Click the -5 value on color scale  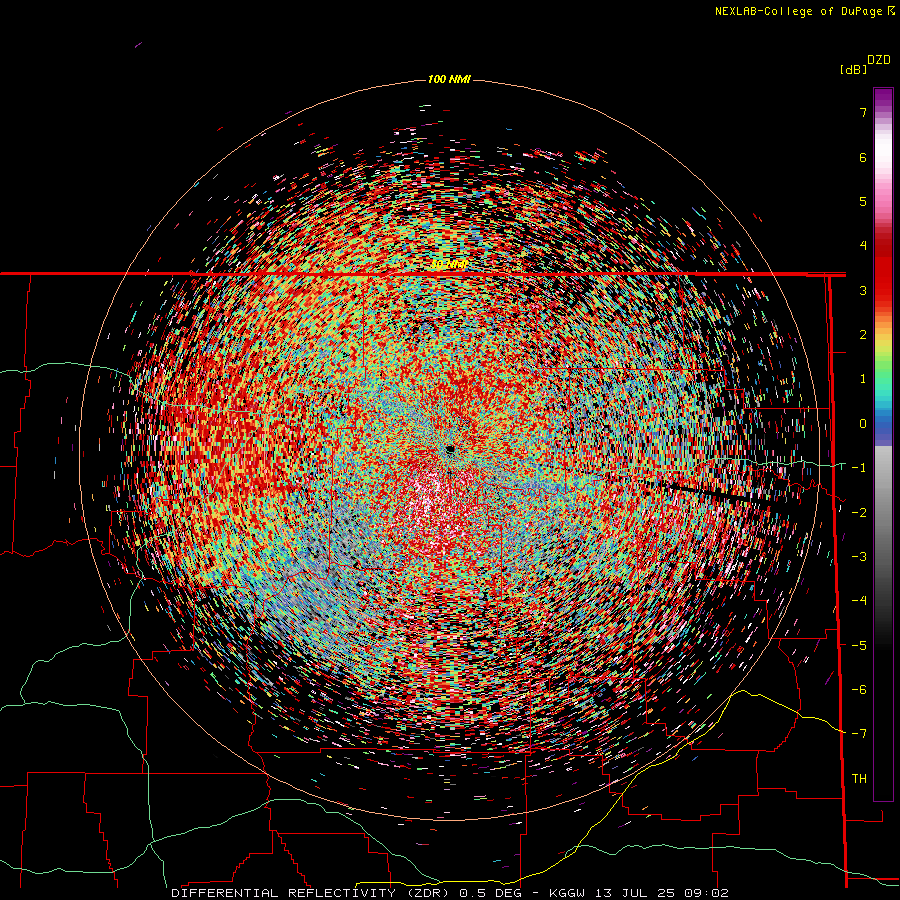tap(859, 646)
